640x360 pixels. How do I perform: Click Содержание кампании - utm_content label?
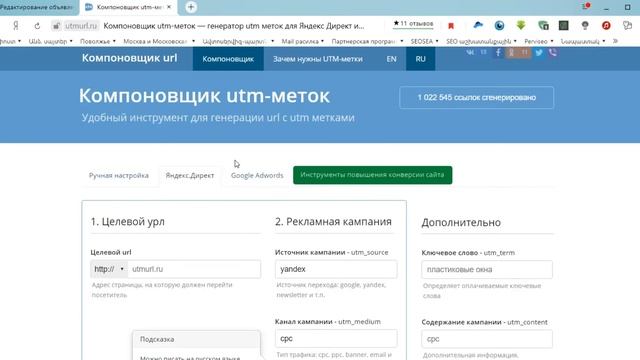[x=484, y=322]
